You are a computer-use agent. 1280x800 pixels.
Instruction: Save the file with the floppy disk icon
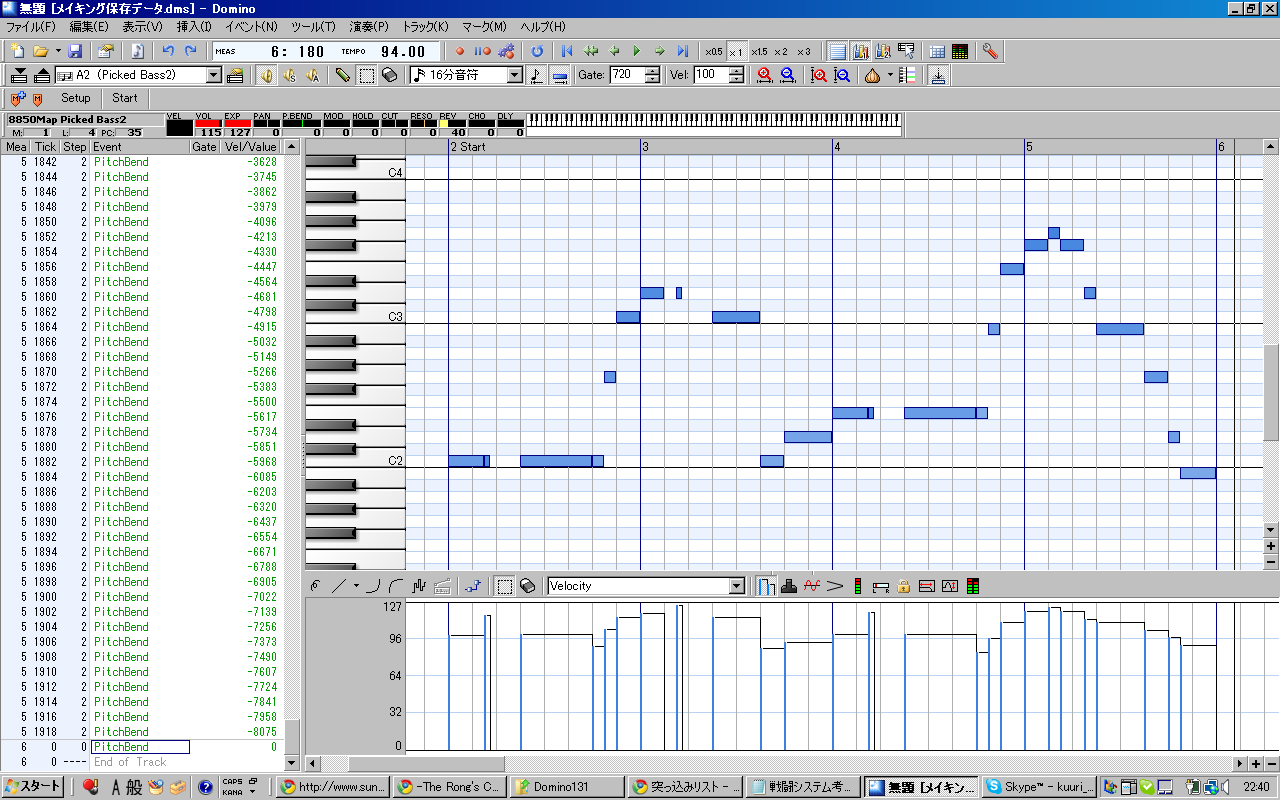(x=76, y=51)
